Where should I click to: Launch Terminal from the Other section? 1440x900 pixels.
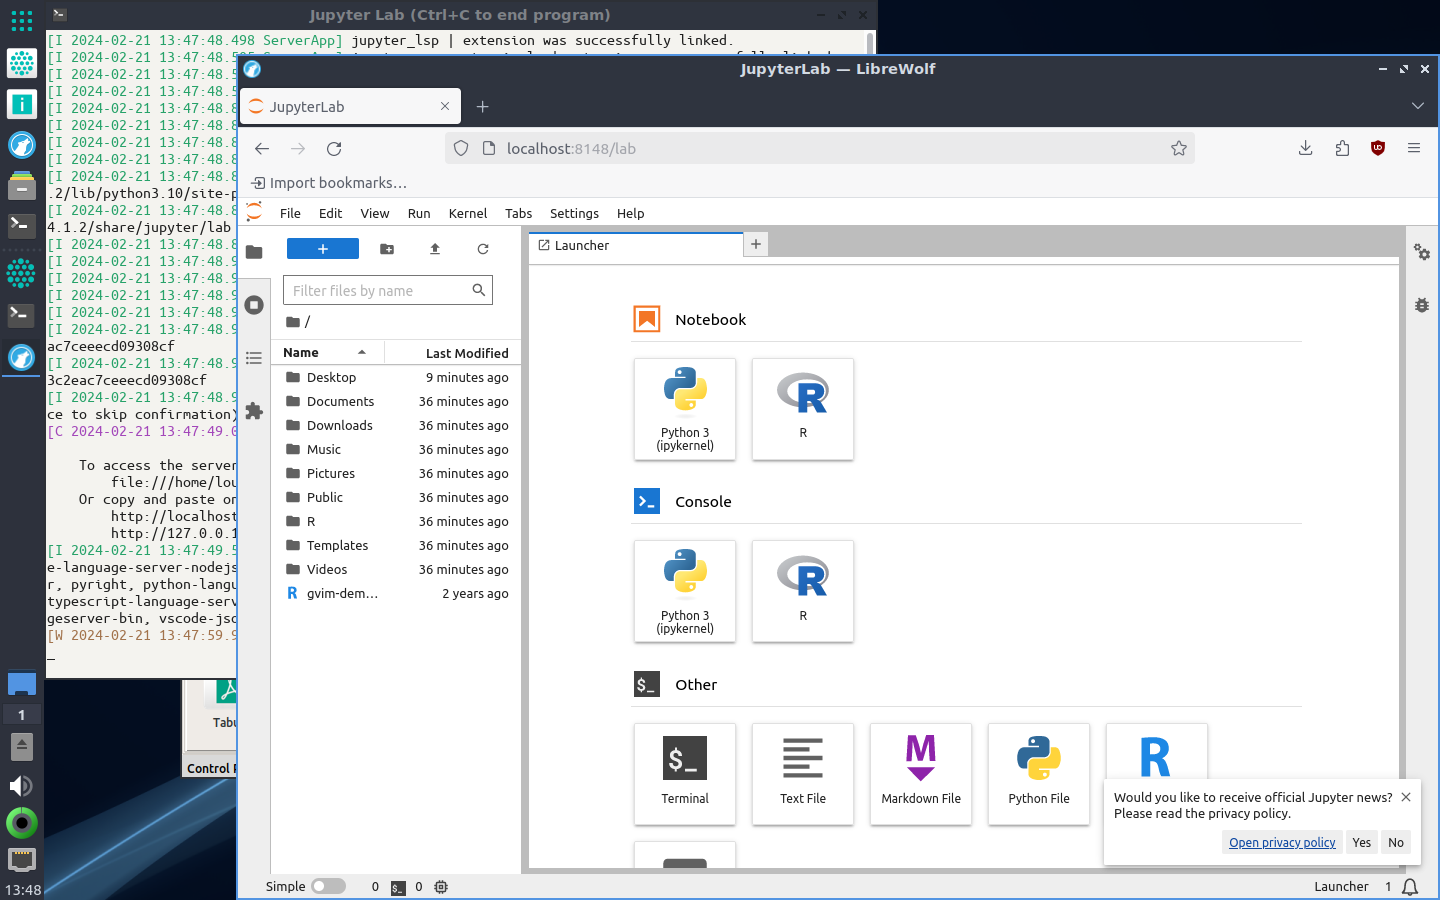point(685,773)
